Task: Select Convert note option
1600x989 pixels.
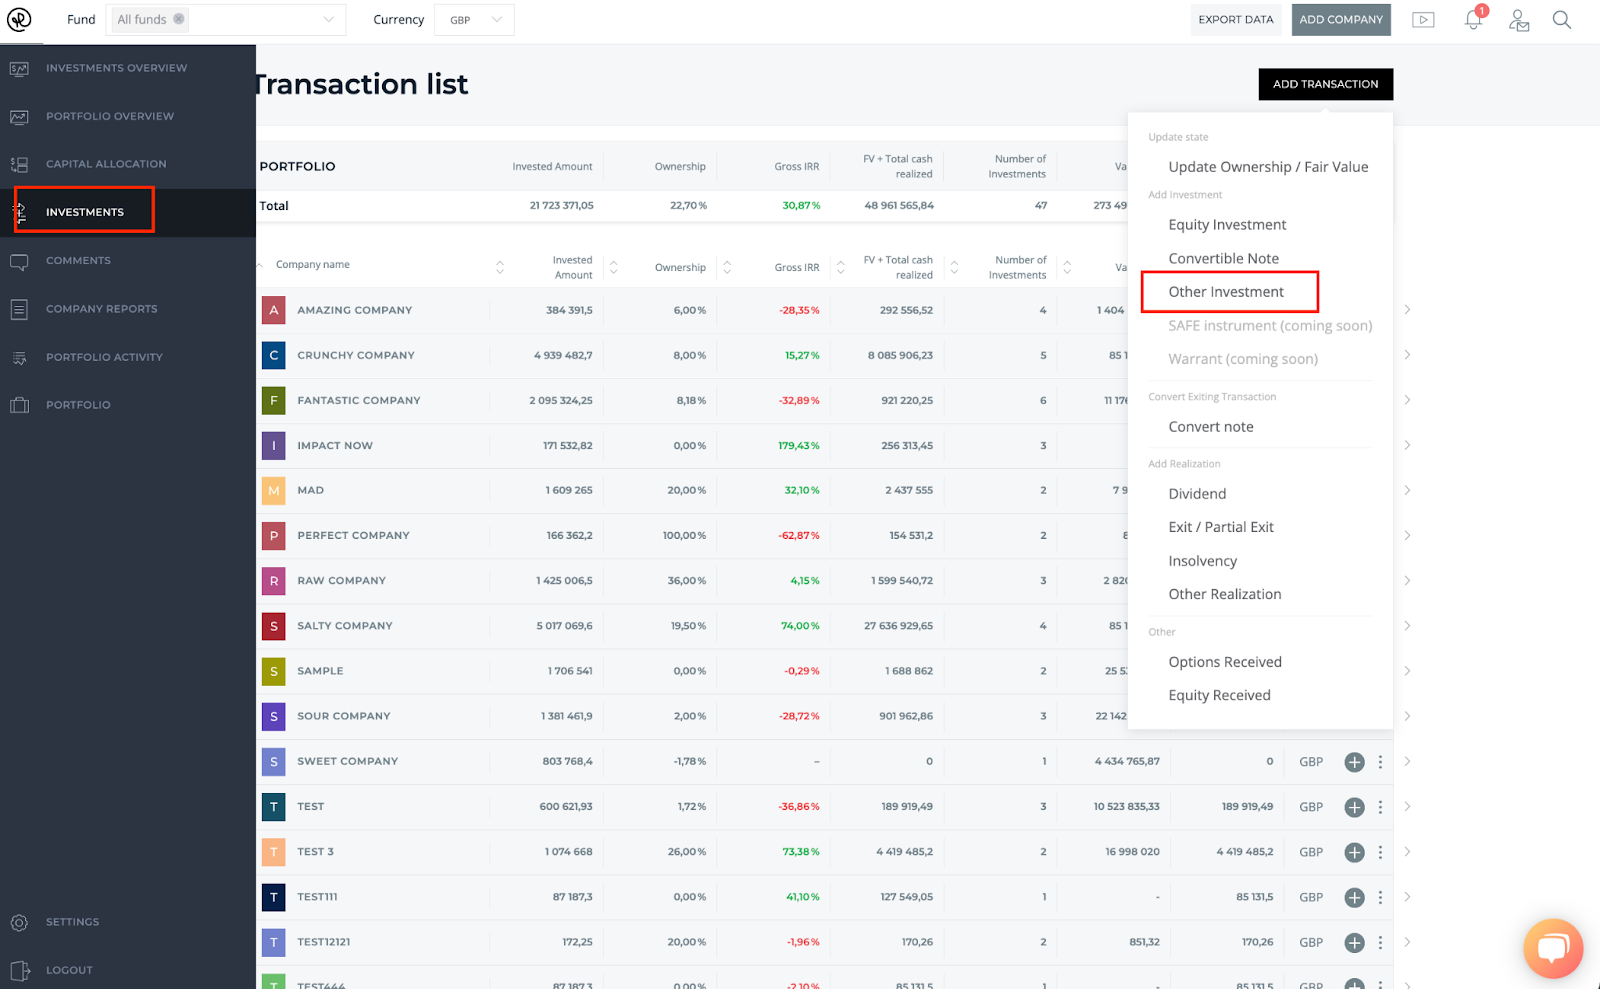Action: [x=1210, y=427]
